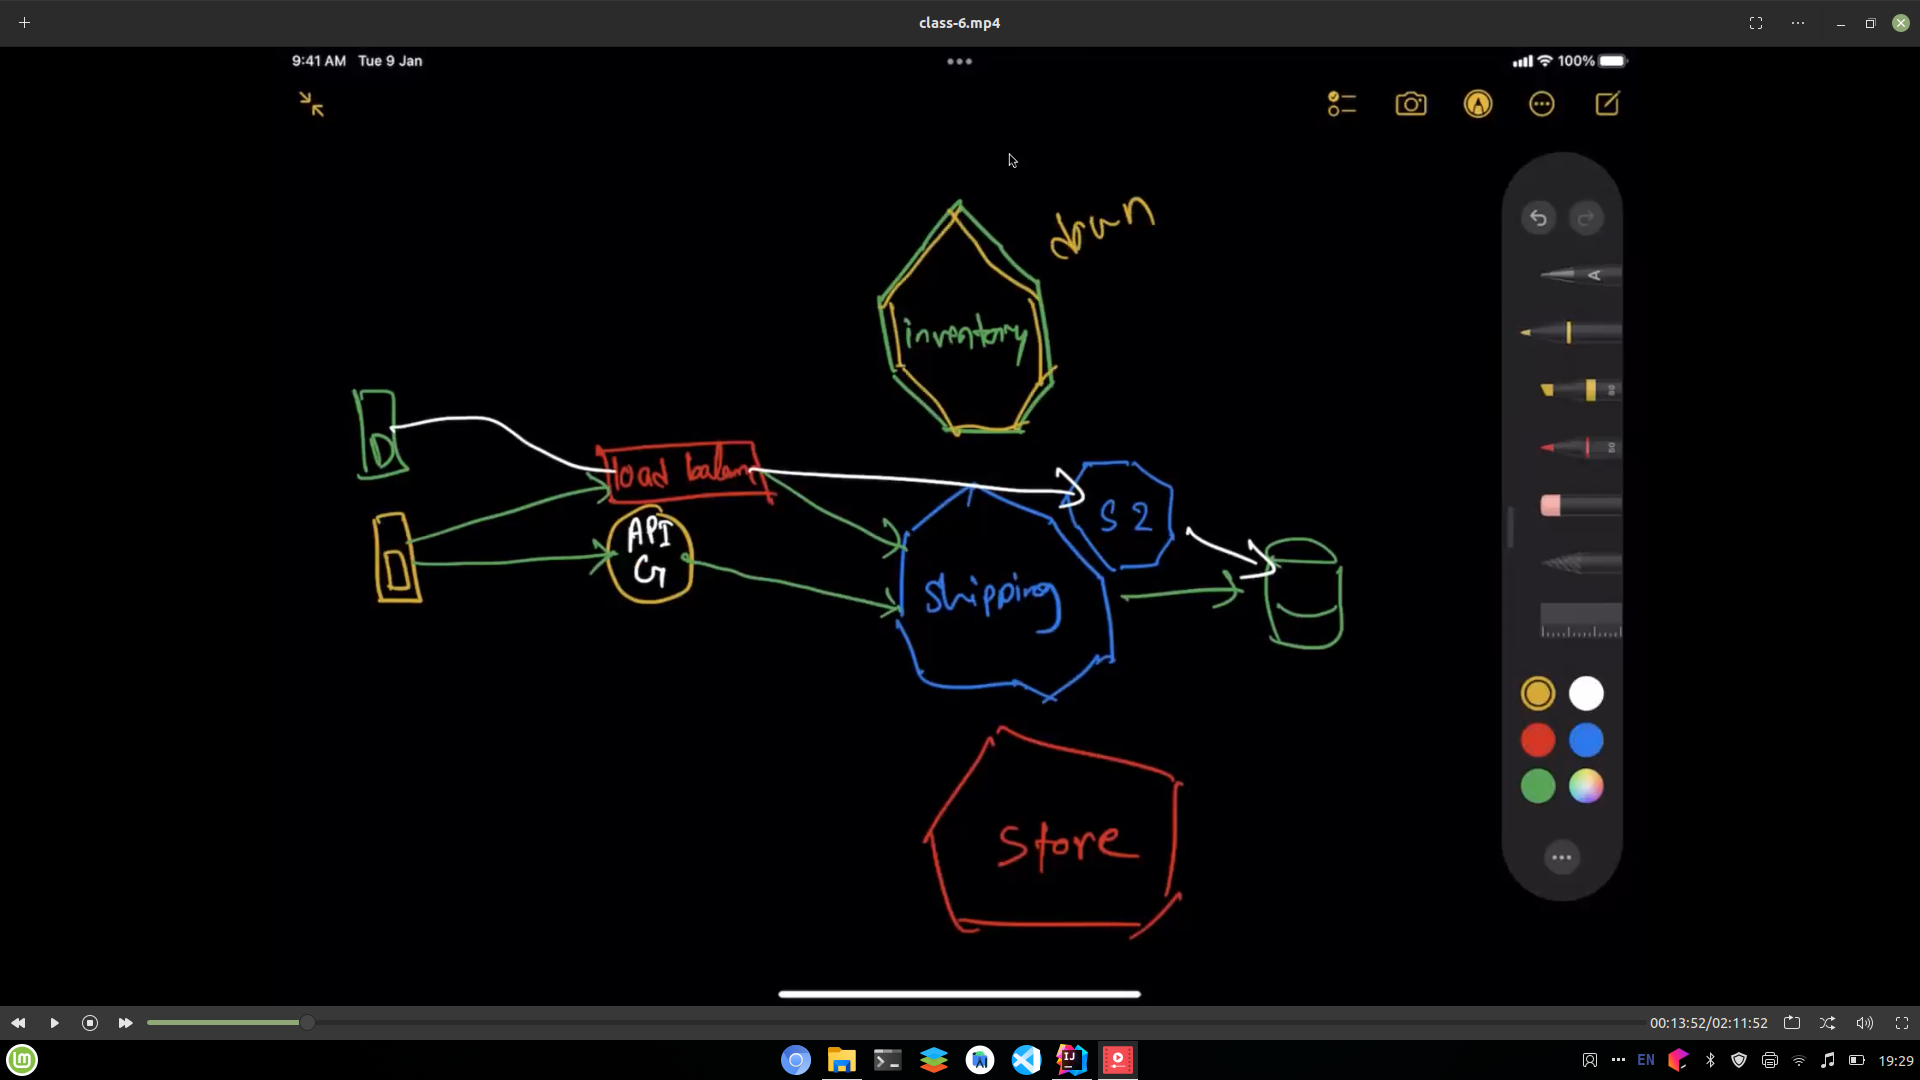Click the play button in the player
The height and width of the screenshot is (1080, 1920).
coord(54,1023)
